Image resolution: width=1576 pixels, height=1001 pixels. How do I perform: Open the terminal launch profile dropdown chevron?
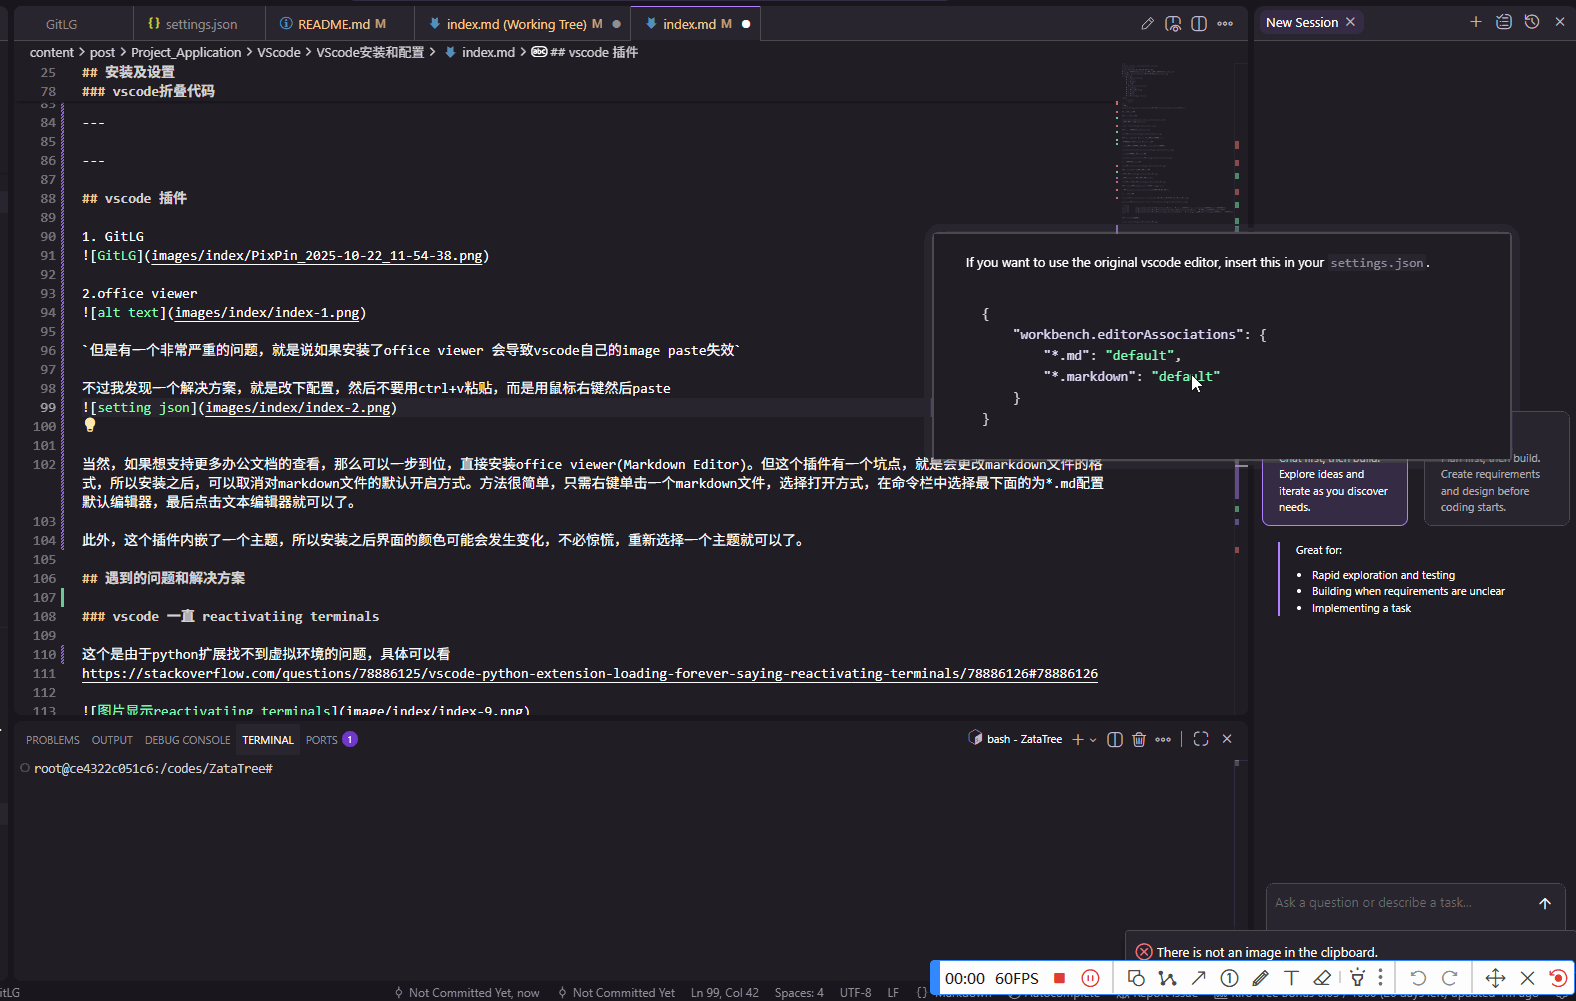(x=1093, y=740)
